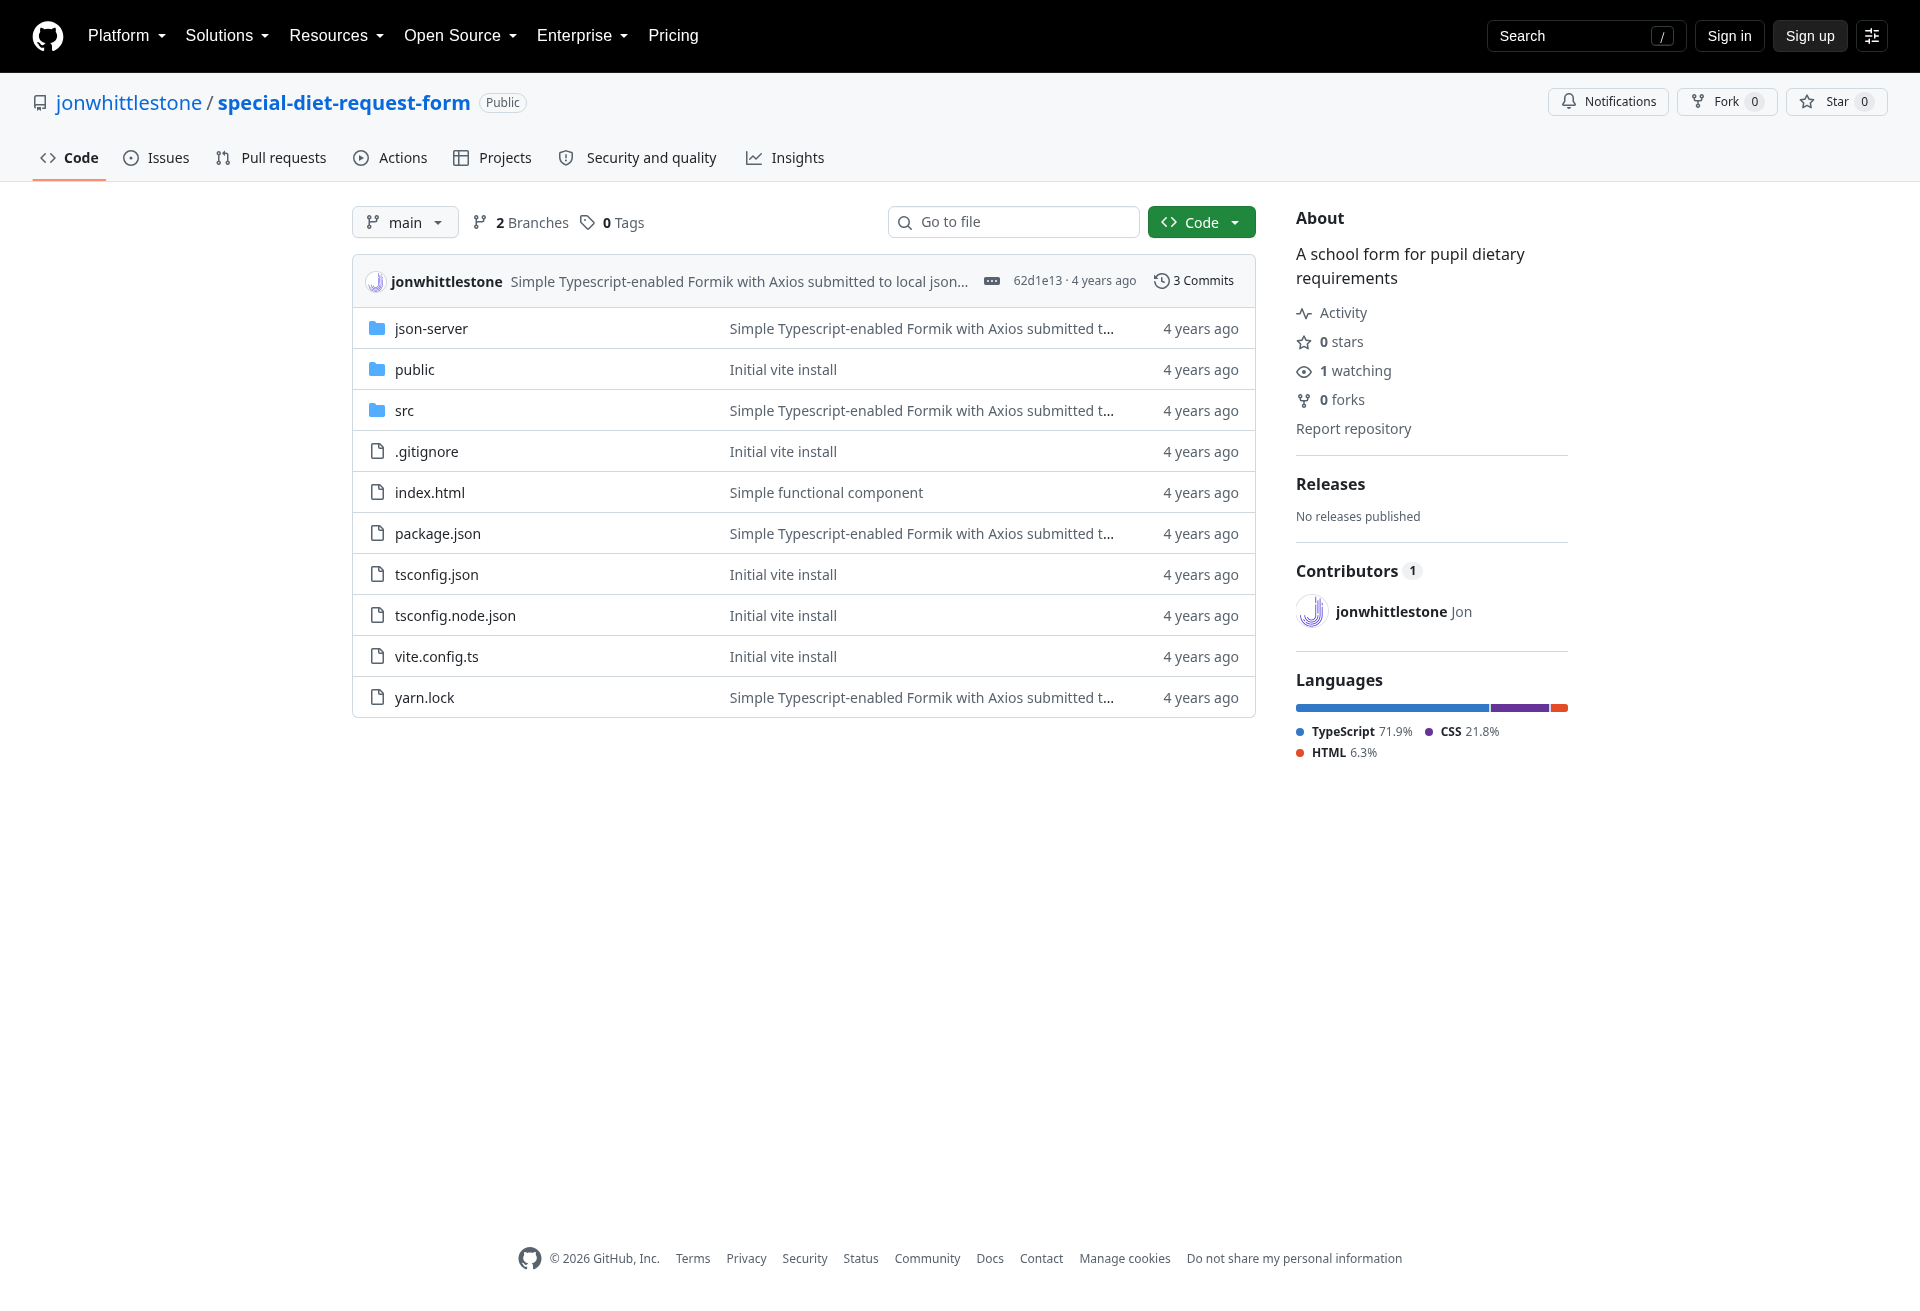Screen dimensions: 1920x1311
Task: View the 2 Branches link
Action: click(521, 223)
